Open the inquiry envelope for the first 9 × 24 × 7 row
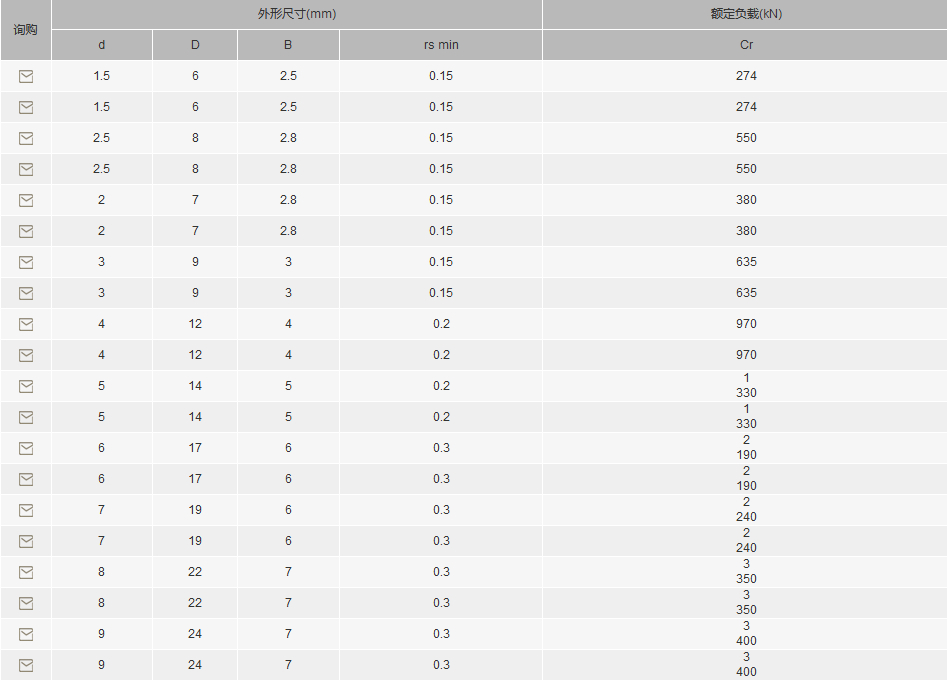 (26, 634)
